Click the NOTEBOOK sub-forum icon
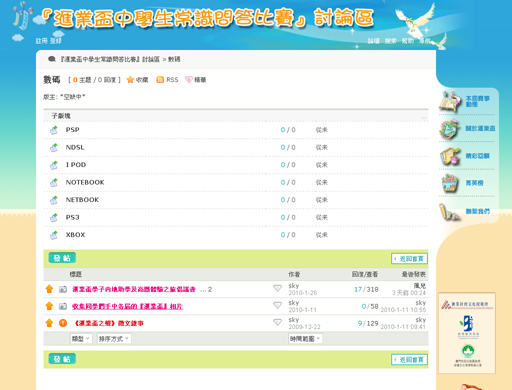 tap(54, 182)
